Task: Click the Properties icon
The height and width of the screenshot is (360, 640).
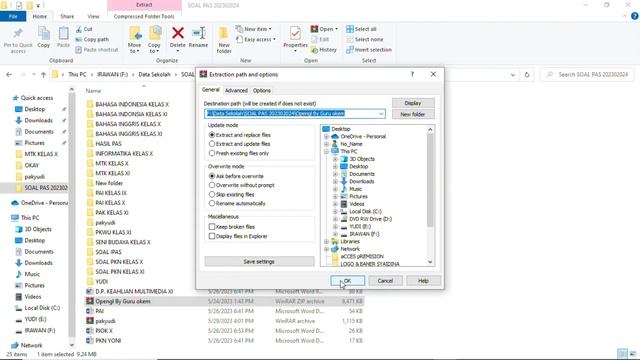Action: 295,33
